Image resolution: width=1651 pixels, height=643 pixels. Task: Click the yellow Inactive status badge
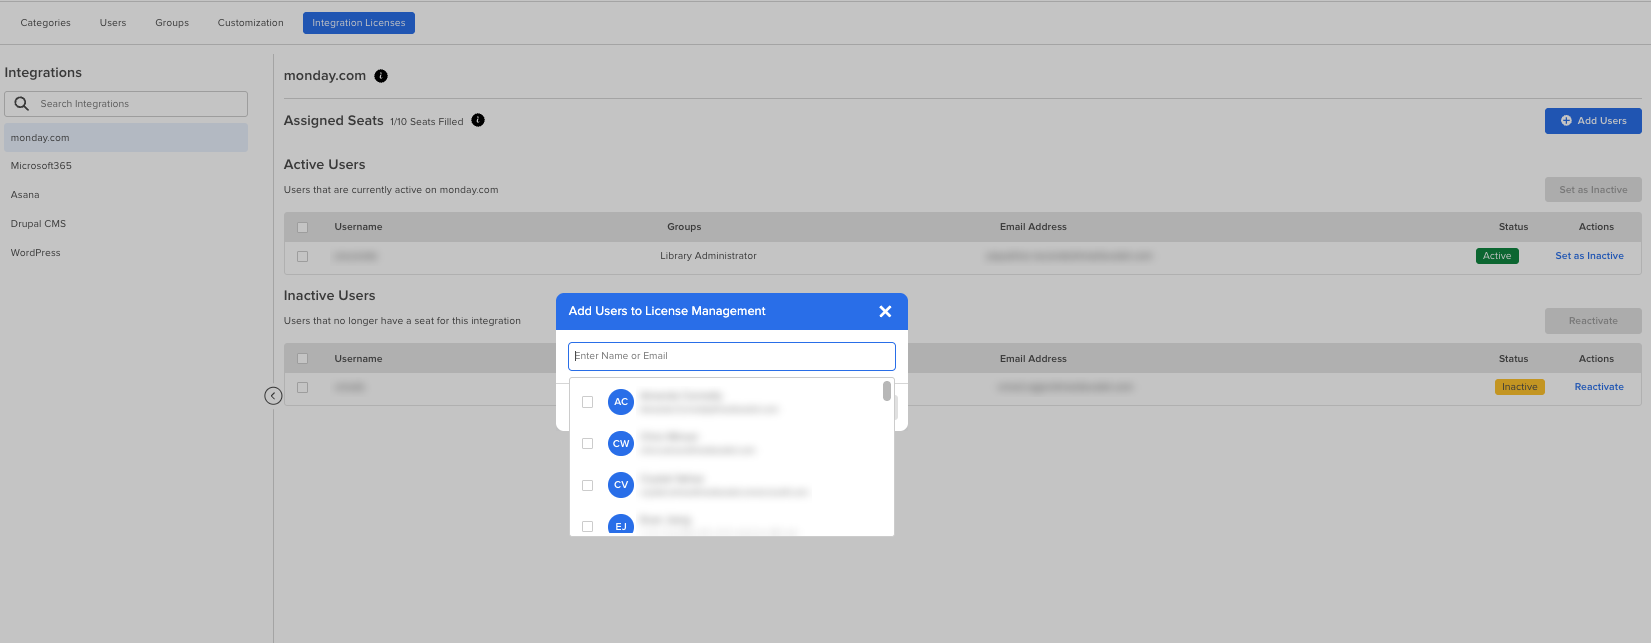[1519, 387]
